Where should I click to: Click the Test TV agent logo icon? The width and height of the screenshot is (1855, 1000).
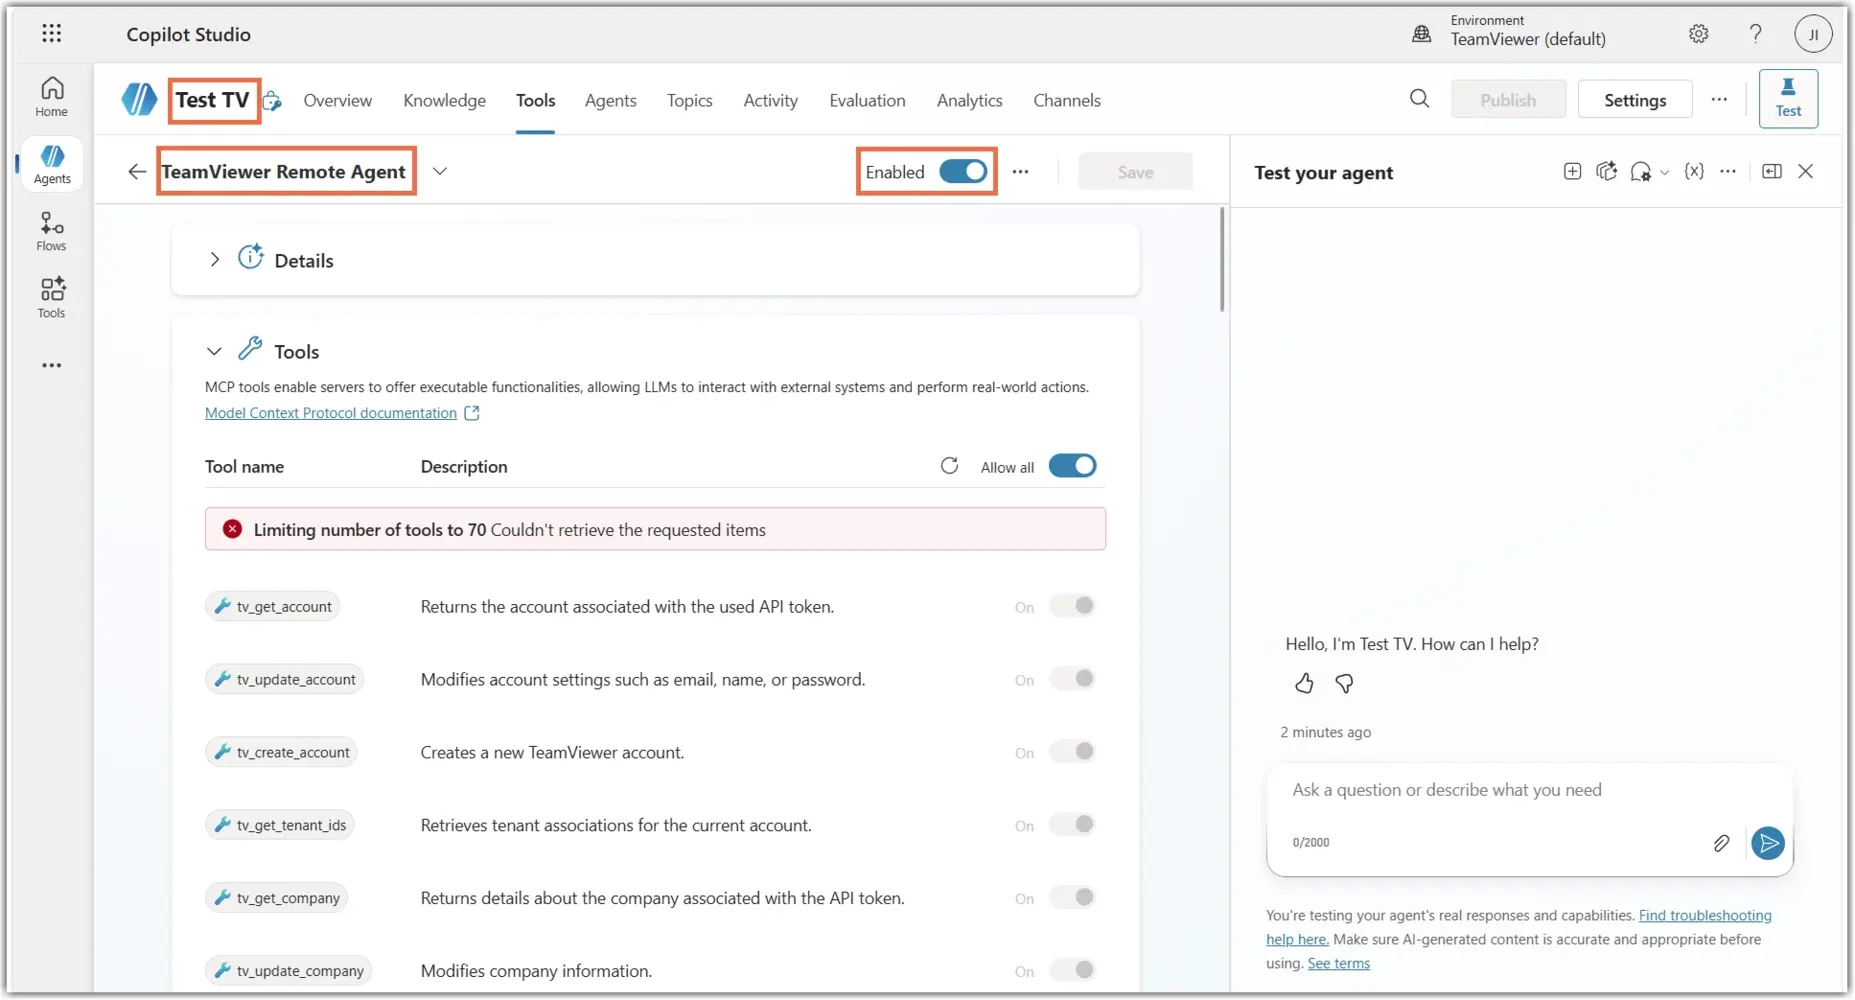coord(139,100)
